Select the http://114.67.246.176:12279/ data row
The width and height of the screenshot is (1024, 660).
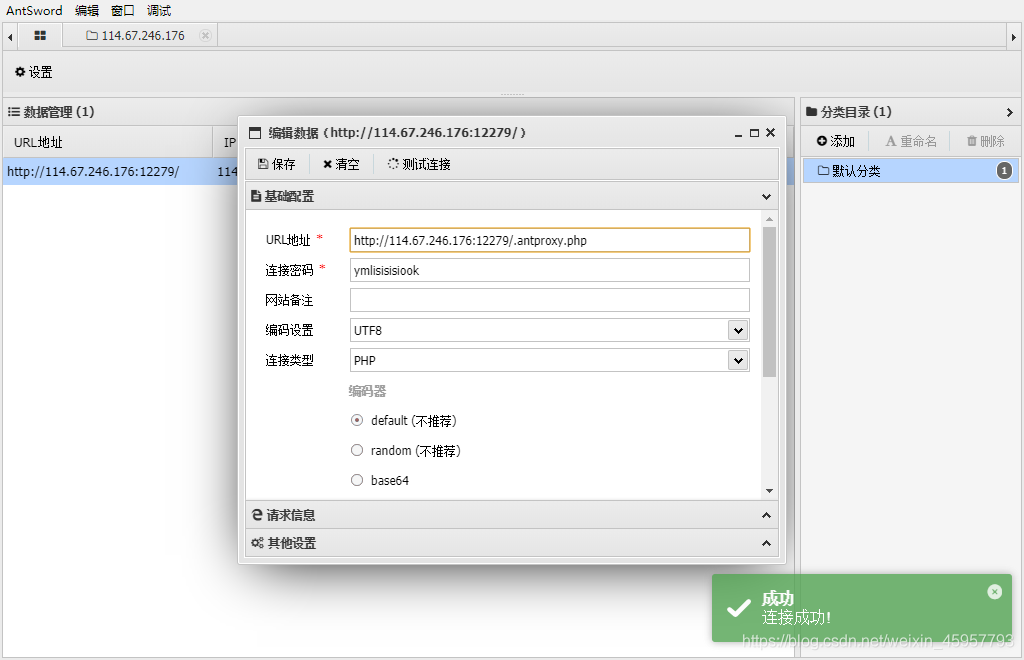coord(120,172)
